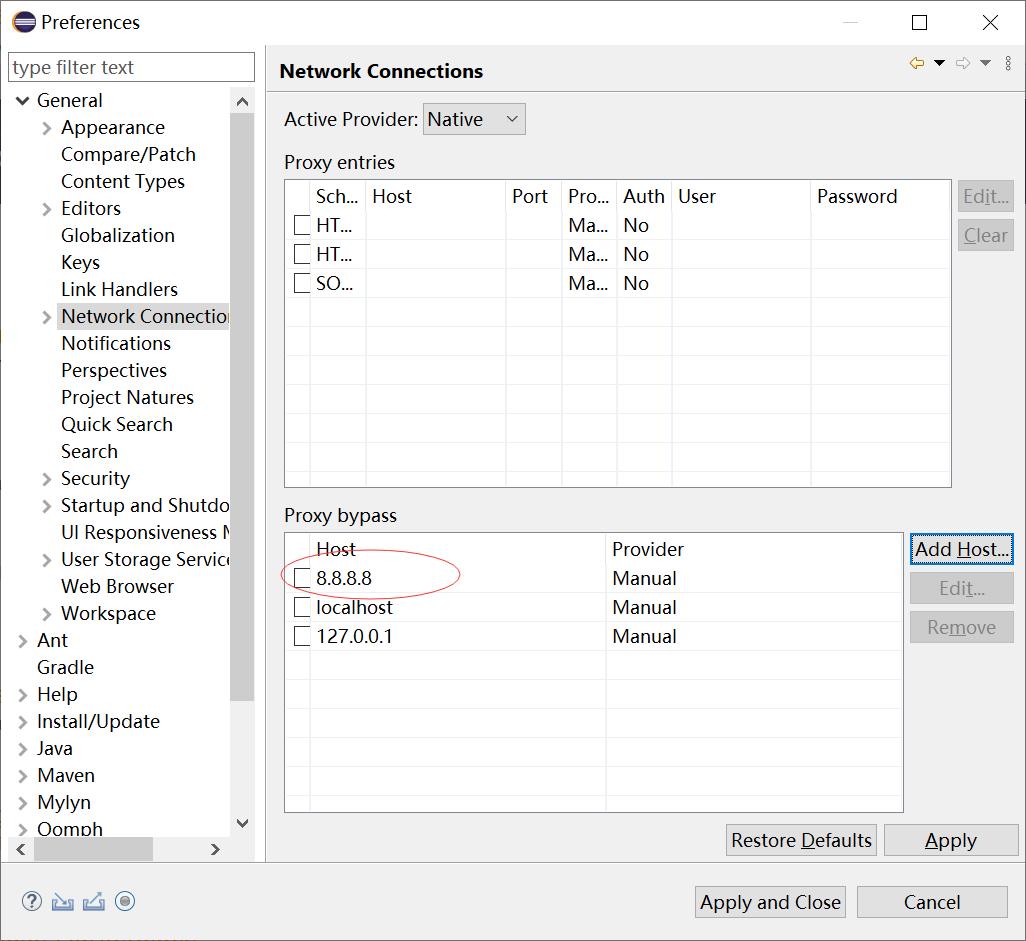The image size is (1026, 941).
Task: Expand the Security tree node
Action: (46, 479)
